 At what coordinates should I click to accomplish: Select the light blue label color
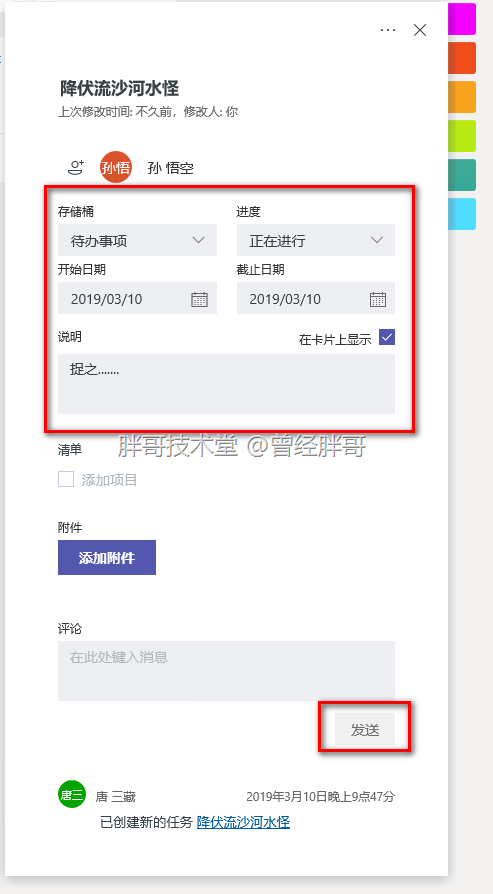[462, 214]
